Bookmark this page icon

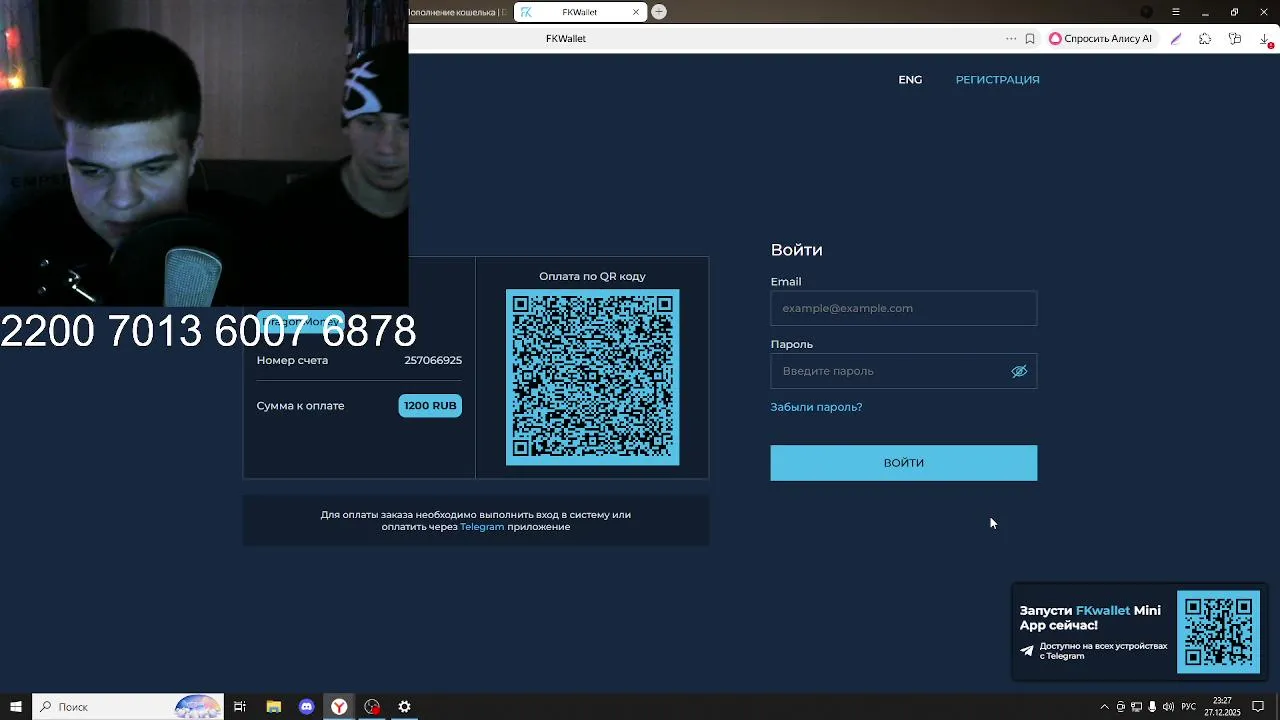pyautogui.click(x=1030, y=39)
